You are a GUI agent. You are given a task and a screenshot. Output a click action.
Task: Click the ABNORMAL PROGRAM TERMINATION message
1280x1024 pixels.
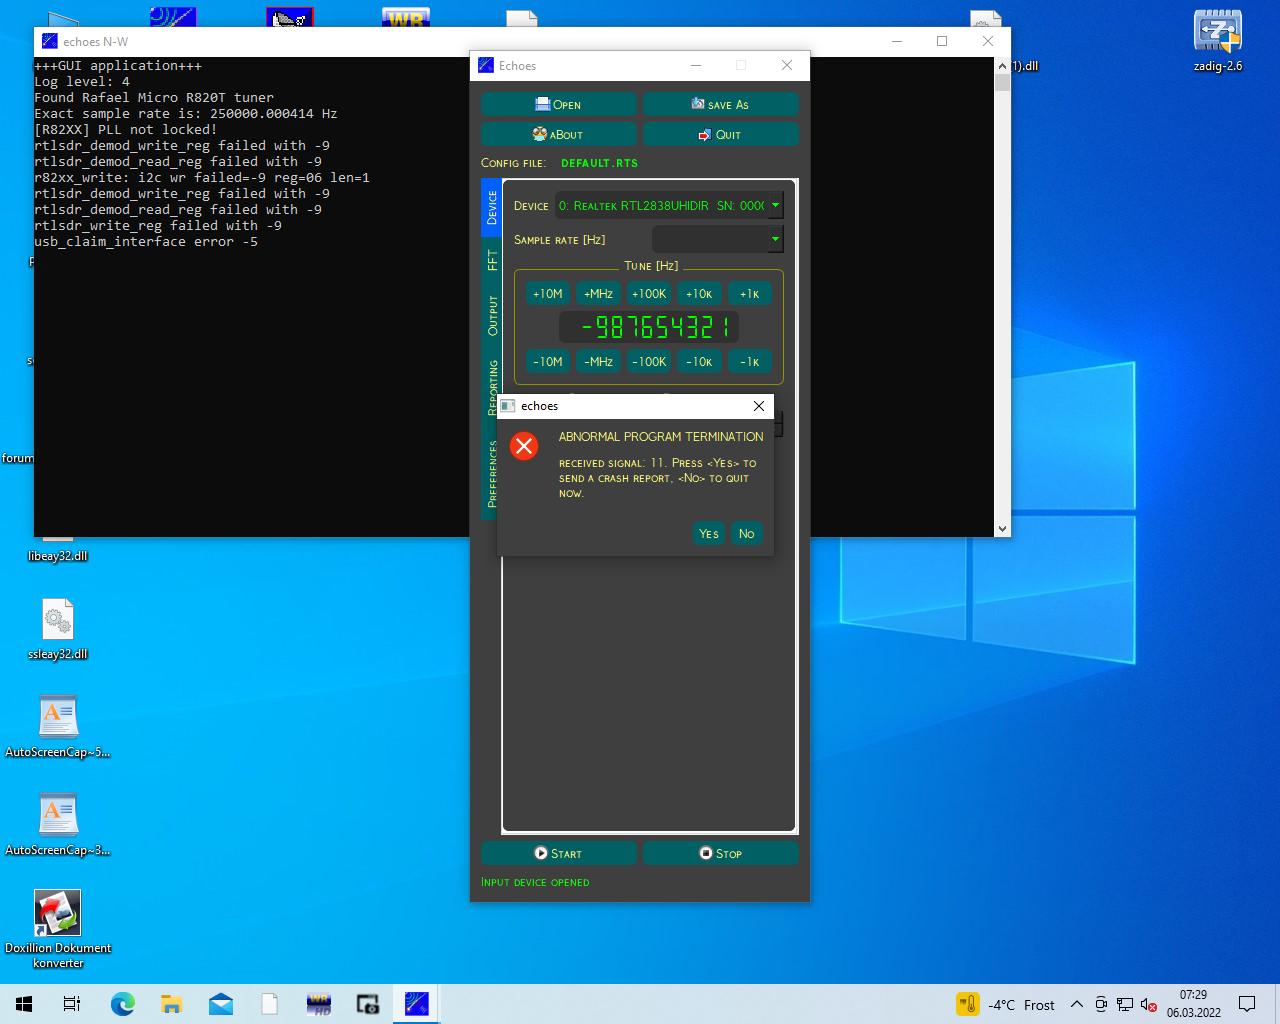[x=661, y=437]
